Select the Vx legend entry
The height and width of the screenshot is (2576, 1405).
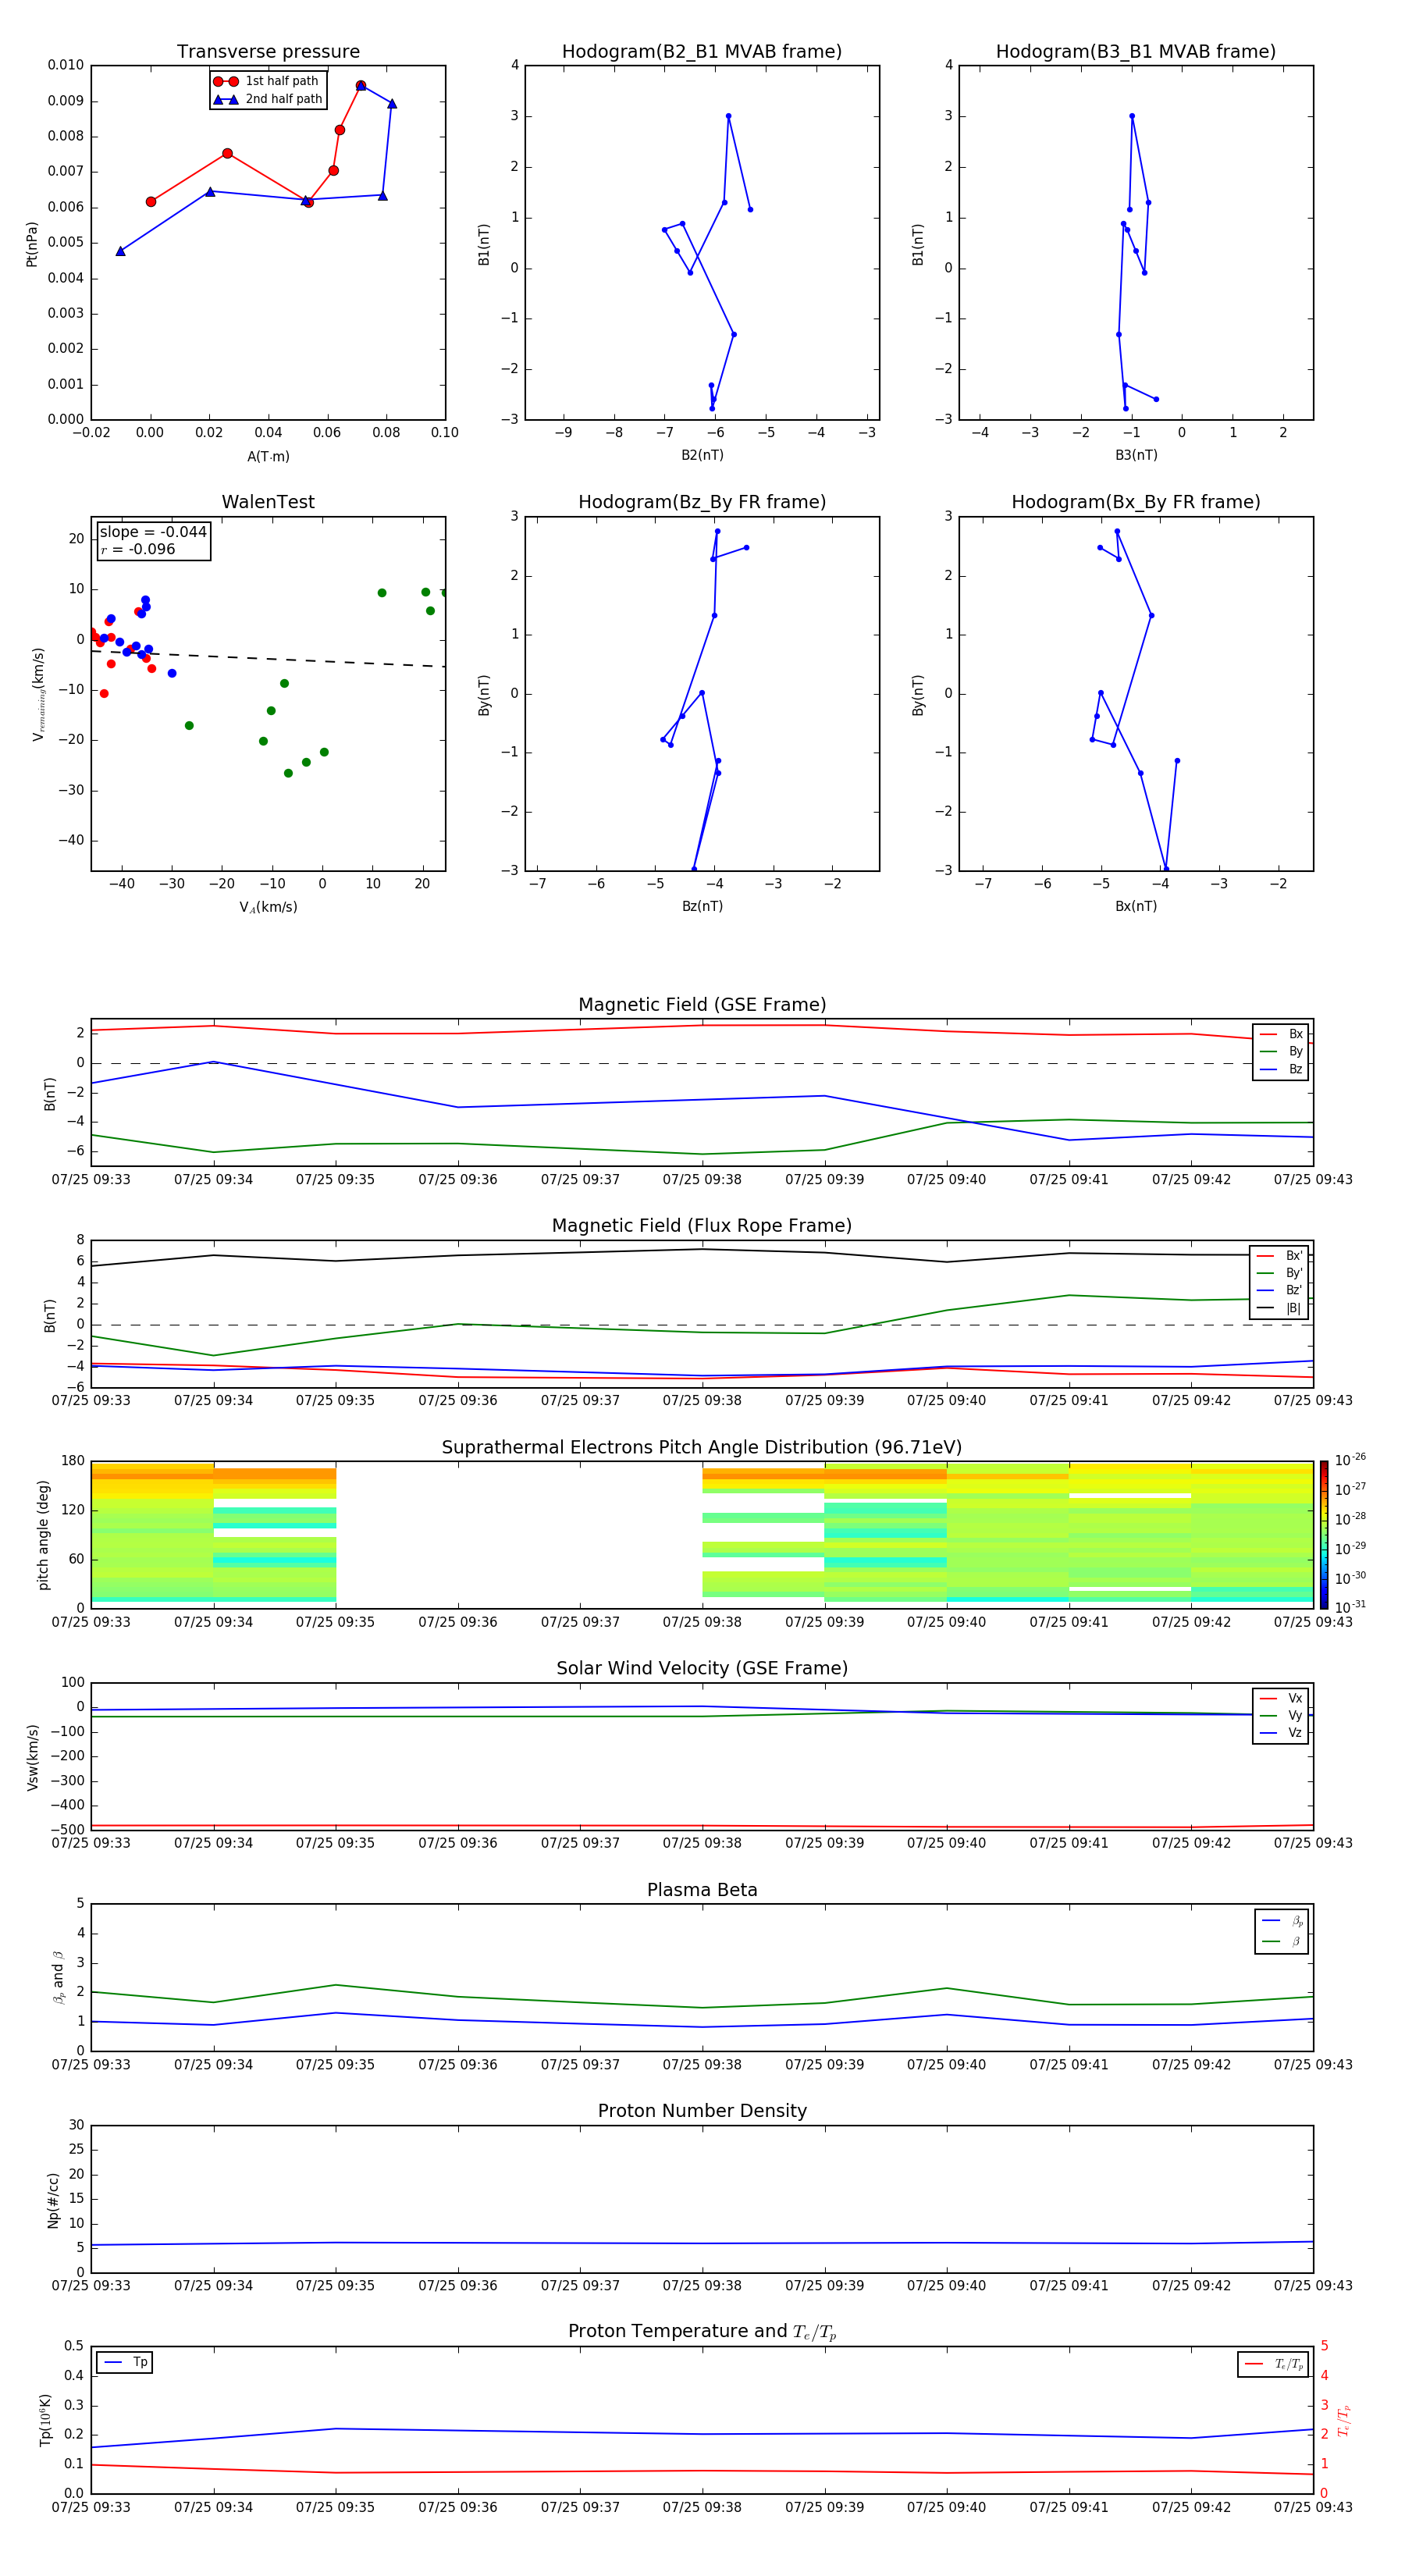tap(1281, 1699)
